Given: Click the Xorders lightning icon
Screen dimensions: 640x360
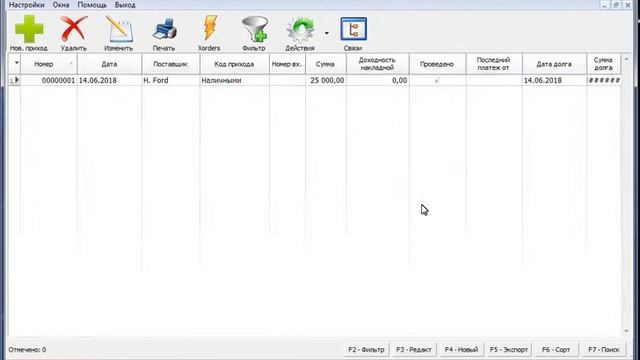Looking at the screenshot, I should tap(210, 28).
